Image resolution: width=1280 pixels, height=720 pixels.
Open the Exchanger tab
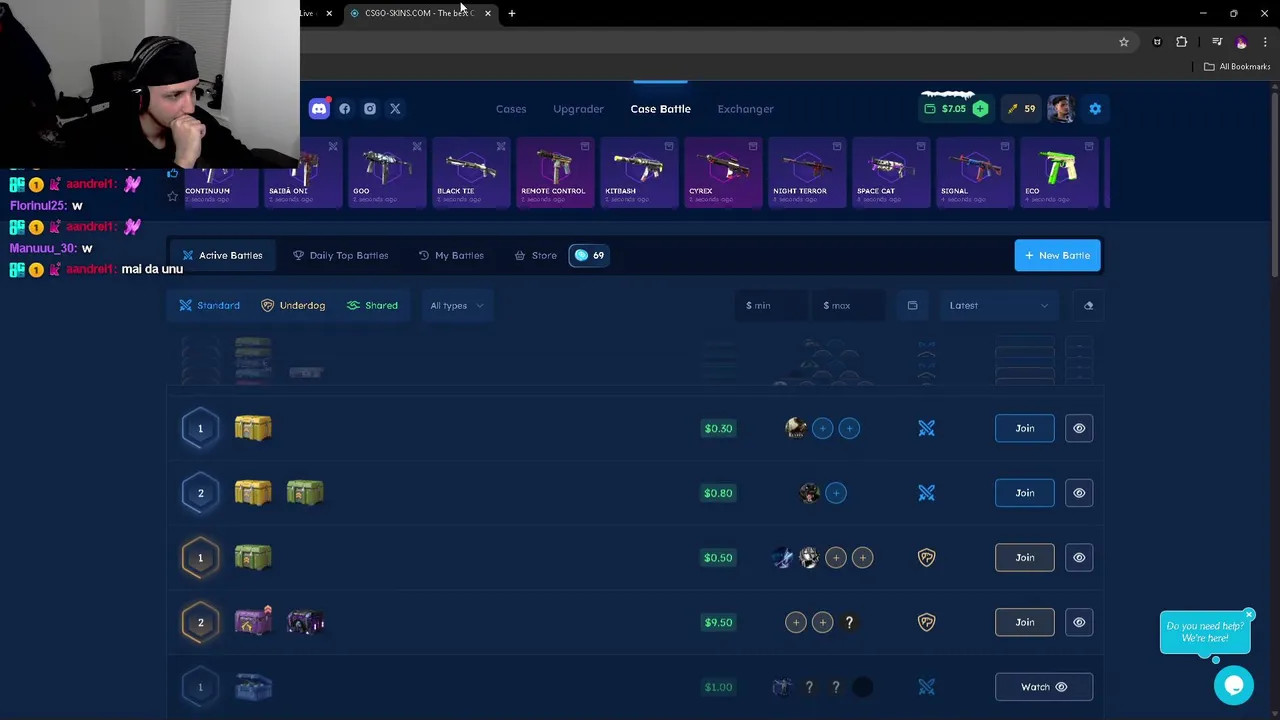click(745, 109)
